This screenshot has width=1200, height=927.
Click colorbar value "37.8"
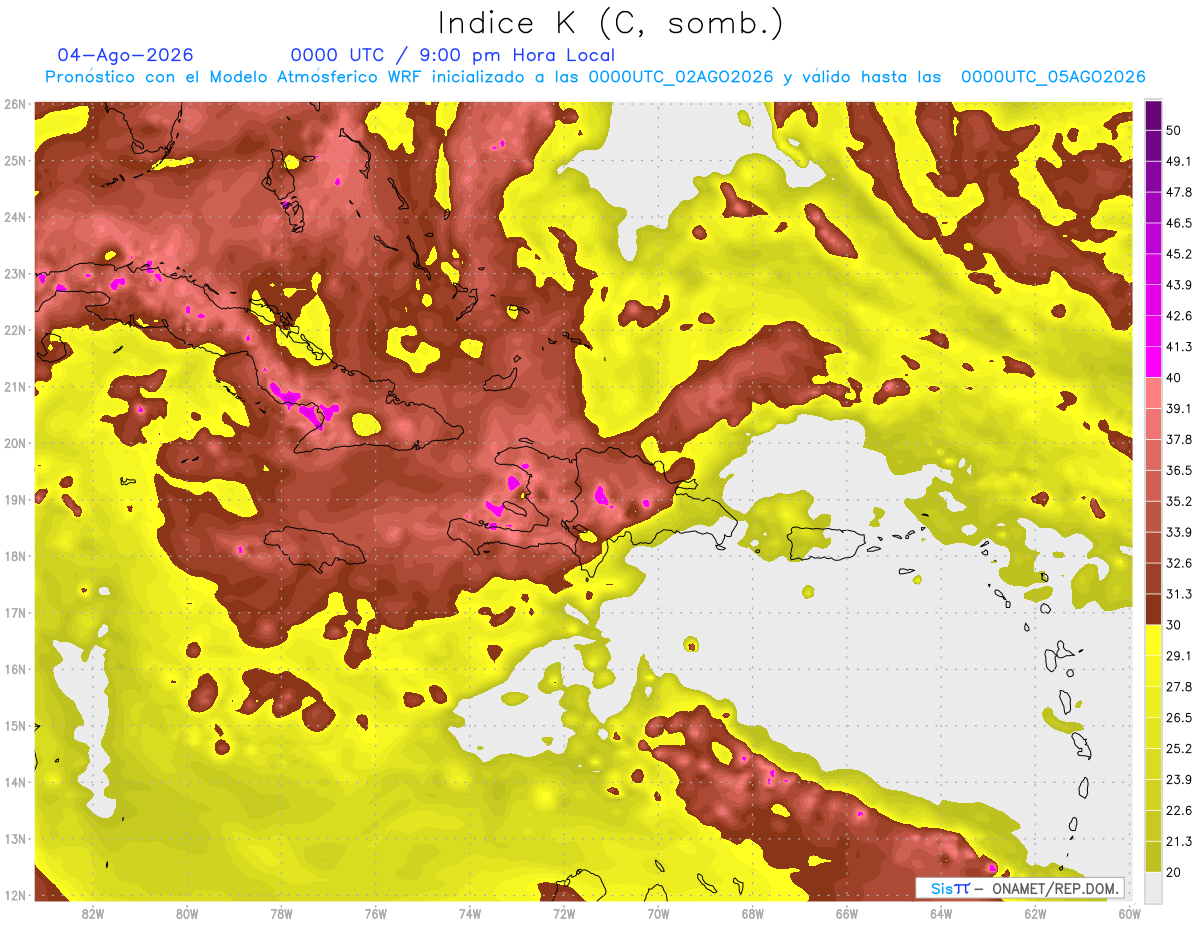(x=1179, y=439)
